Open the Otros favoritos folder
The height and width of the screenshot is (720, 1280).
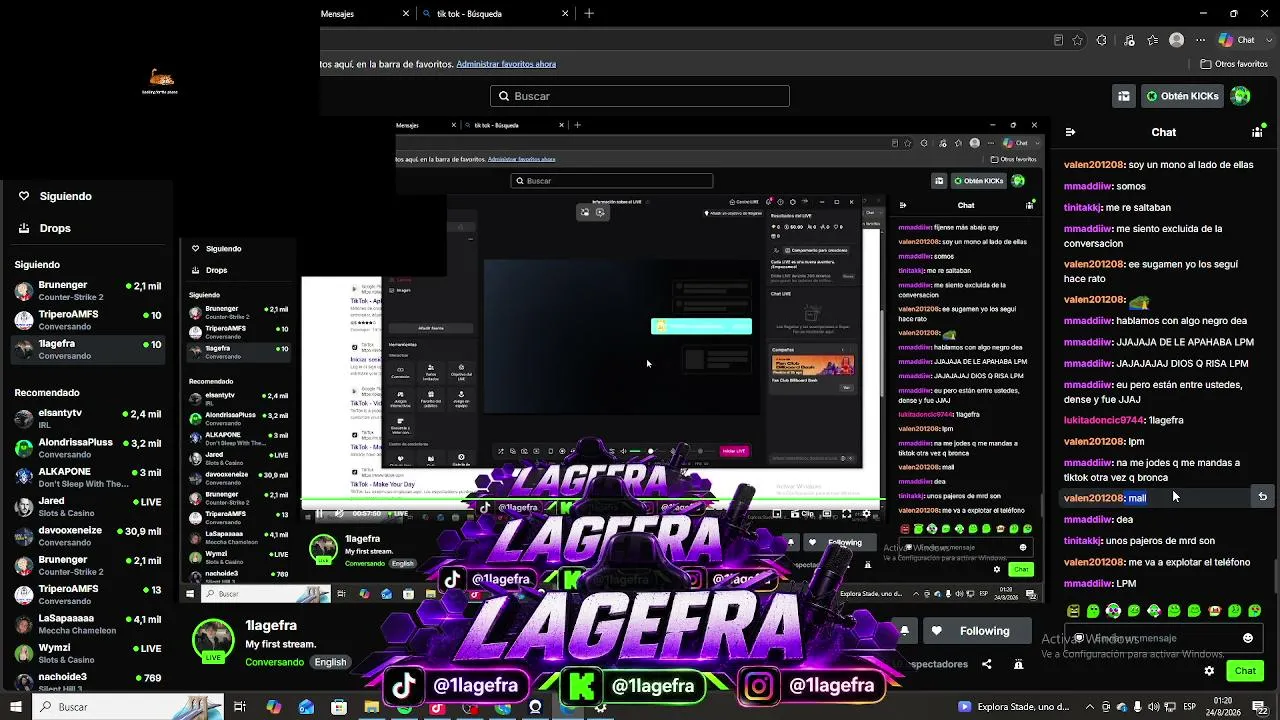[x=1234, y=64]
